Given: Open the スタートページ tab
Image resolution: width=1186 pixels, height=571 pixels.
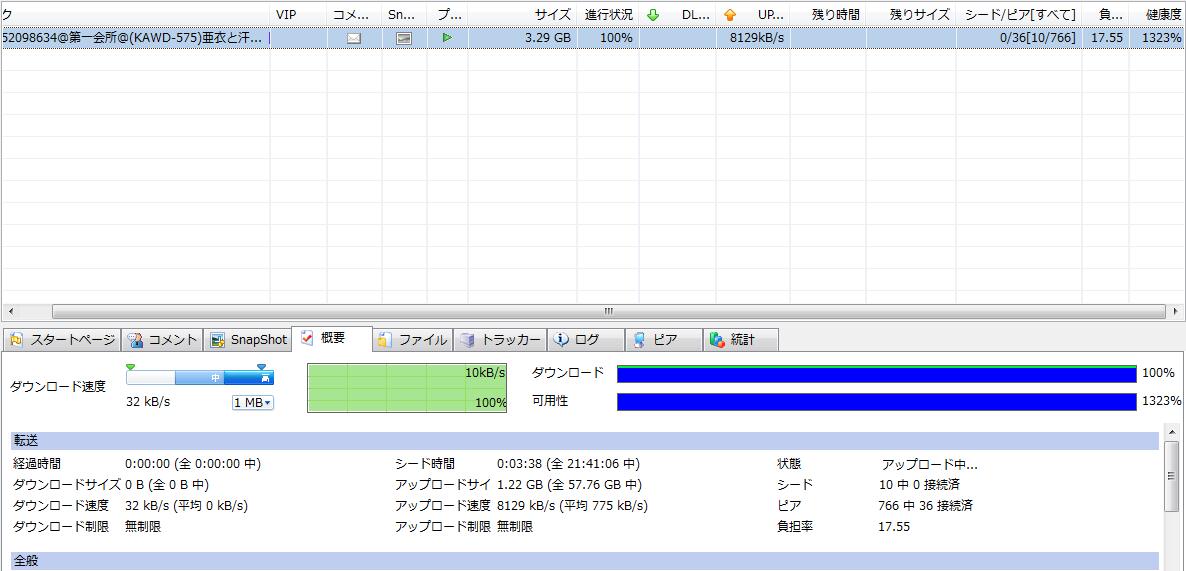Looking at the screenshot, I should pyautogui.click(x=63, y=340).
